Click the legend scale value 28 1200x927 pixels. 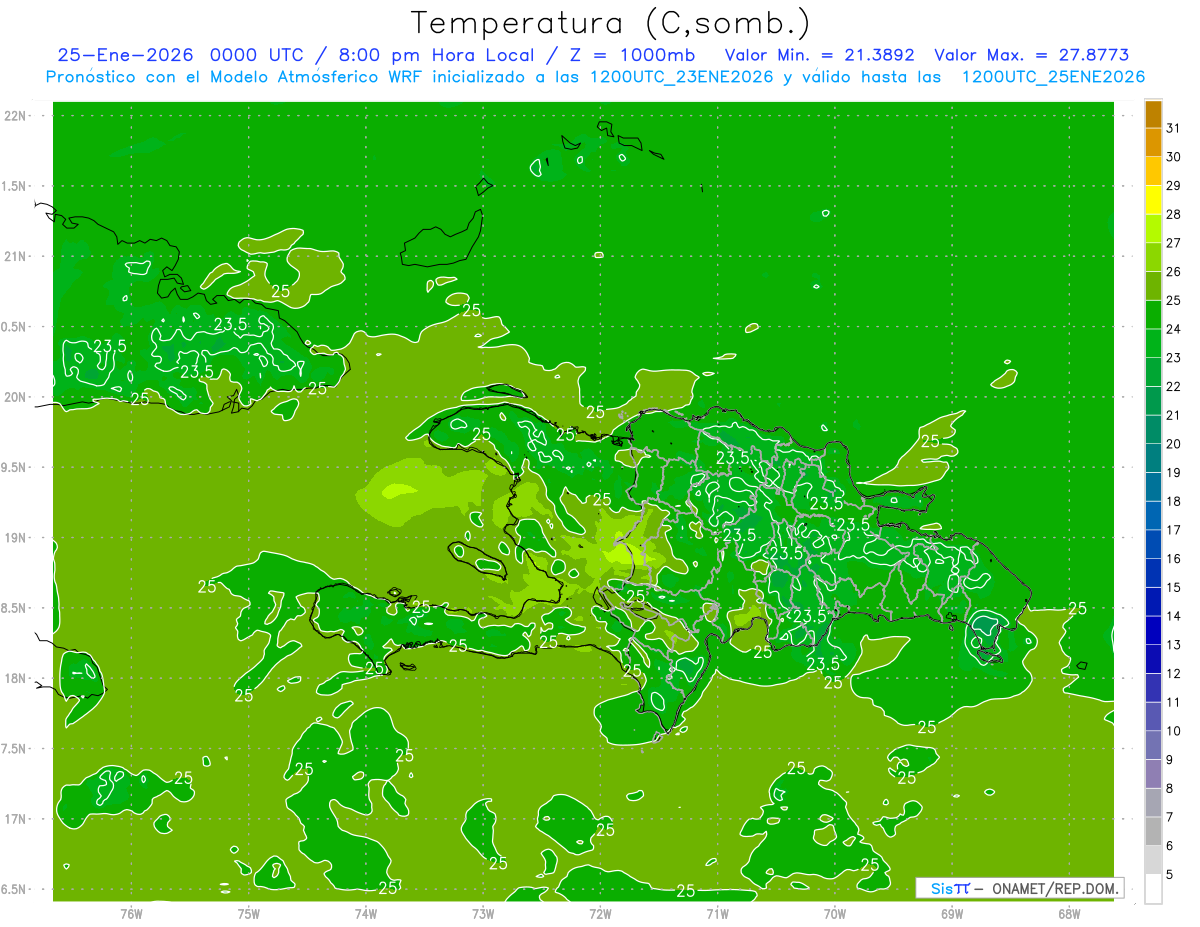click(1174, 214)
